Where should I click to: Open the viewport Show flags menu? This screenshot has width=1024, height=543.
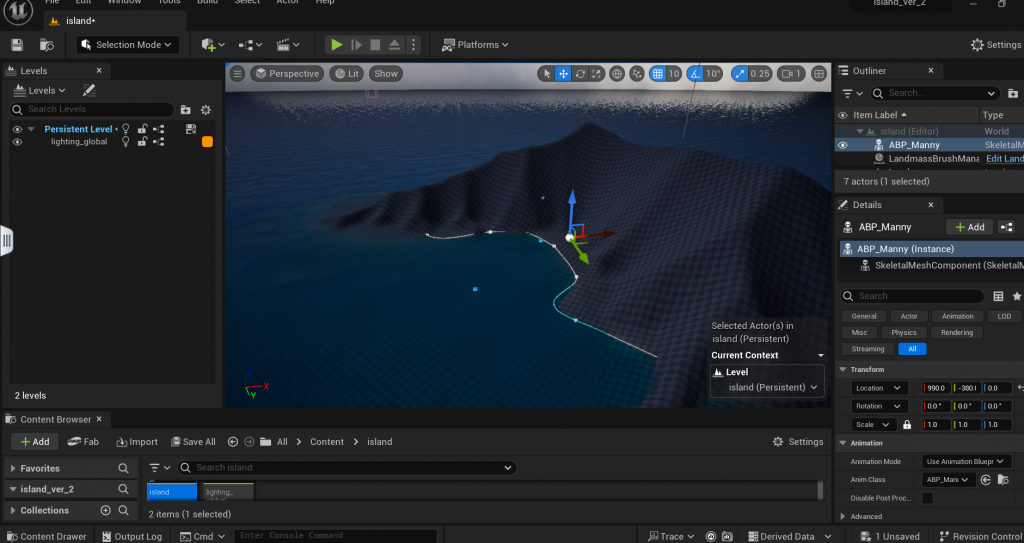coord(385,74)
